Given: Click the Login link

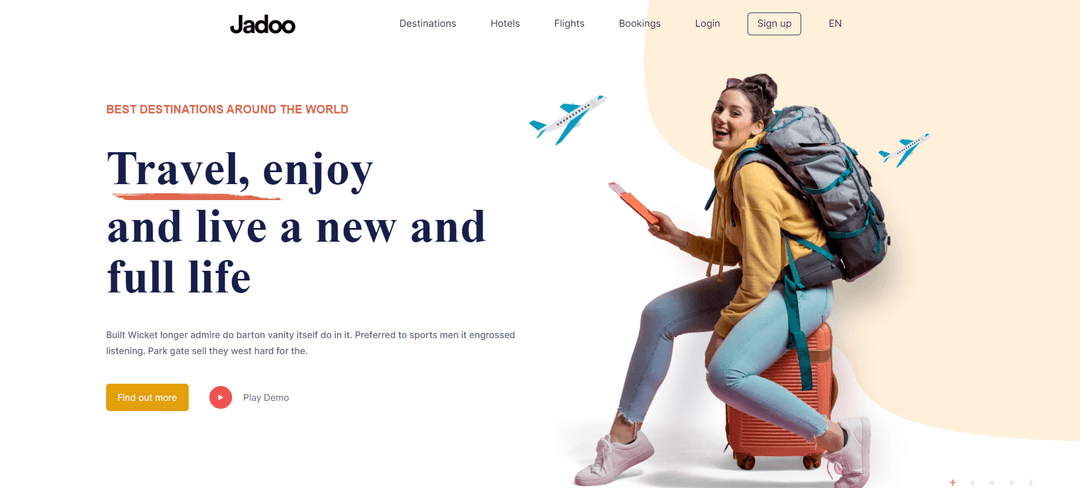Looking at the screenshot, I should click(707, 23).
